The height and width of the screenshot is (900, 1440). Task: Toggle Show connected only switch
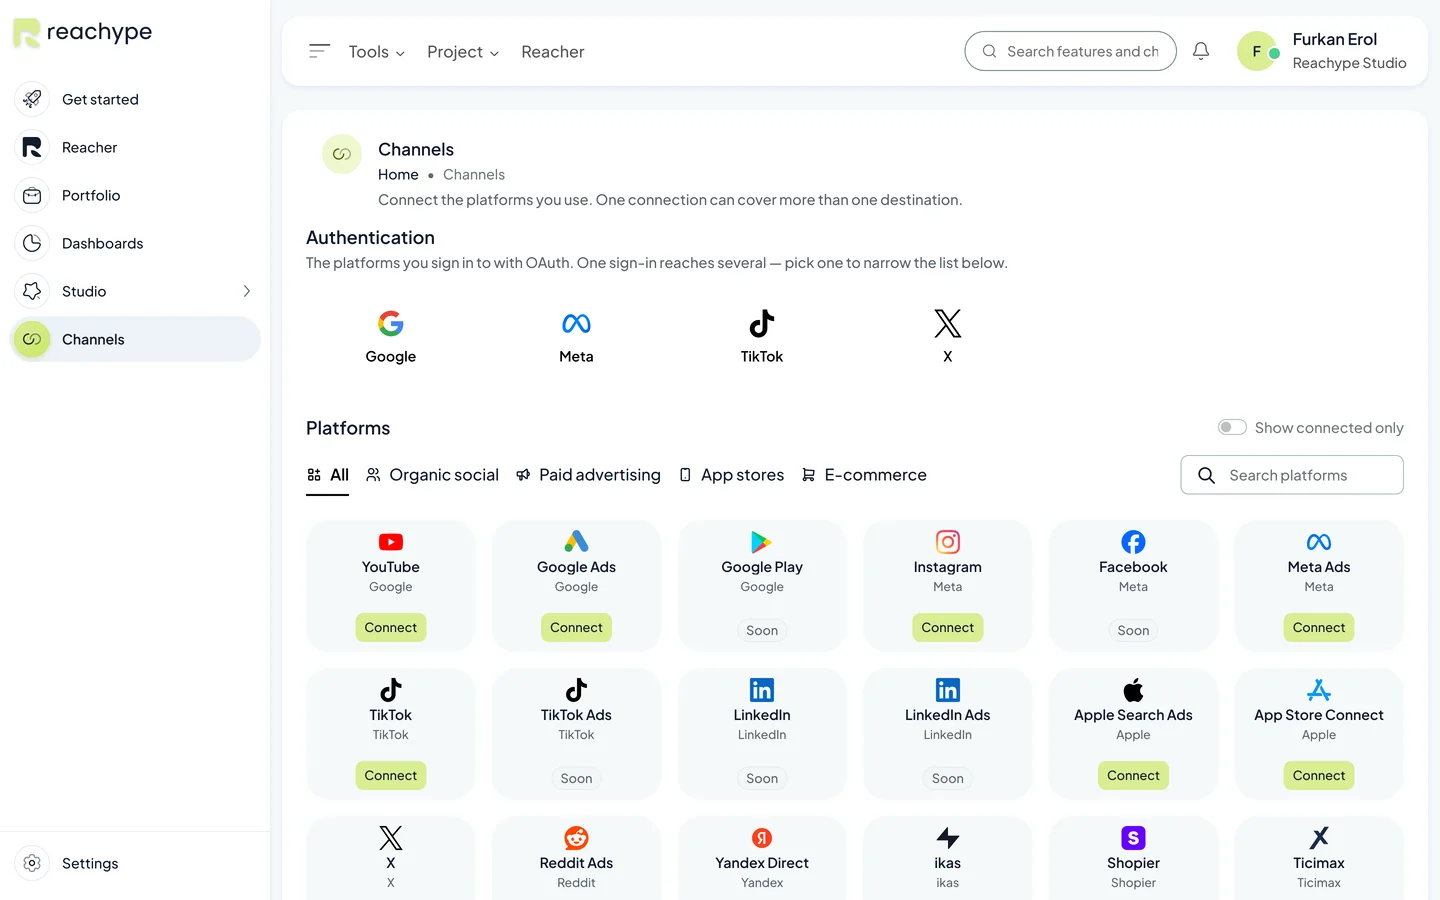tap(1232, 428)
